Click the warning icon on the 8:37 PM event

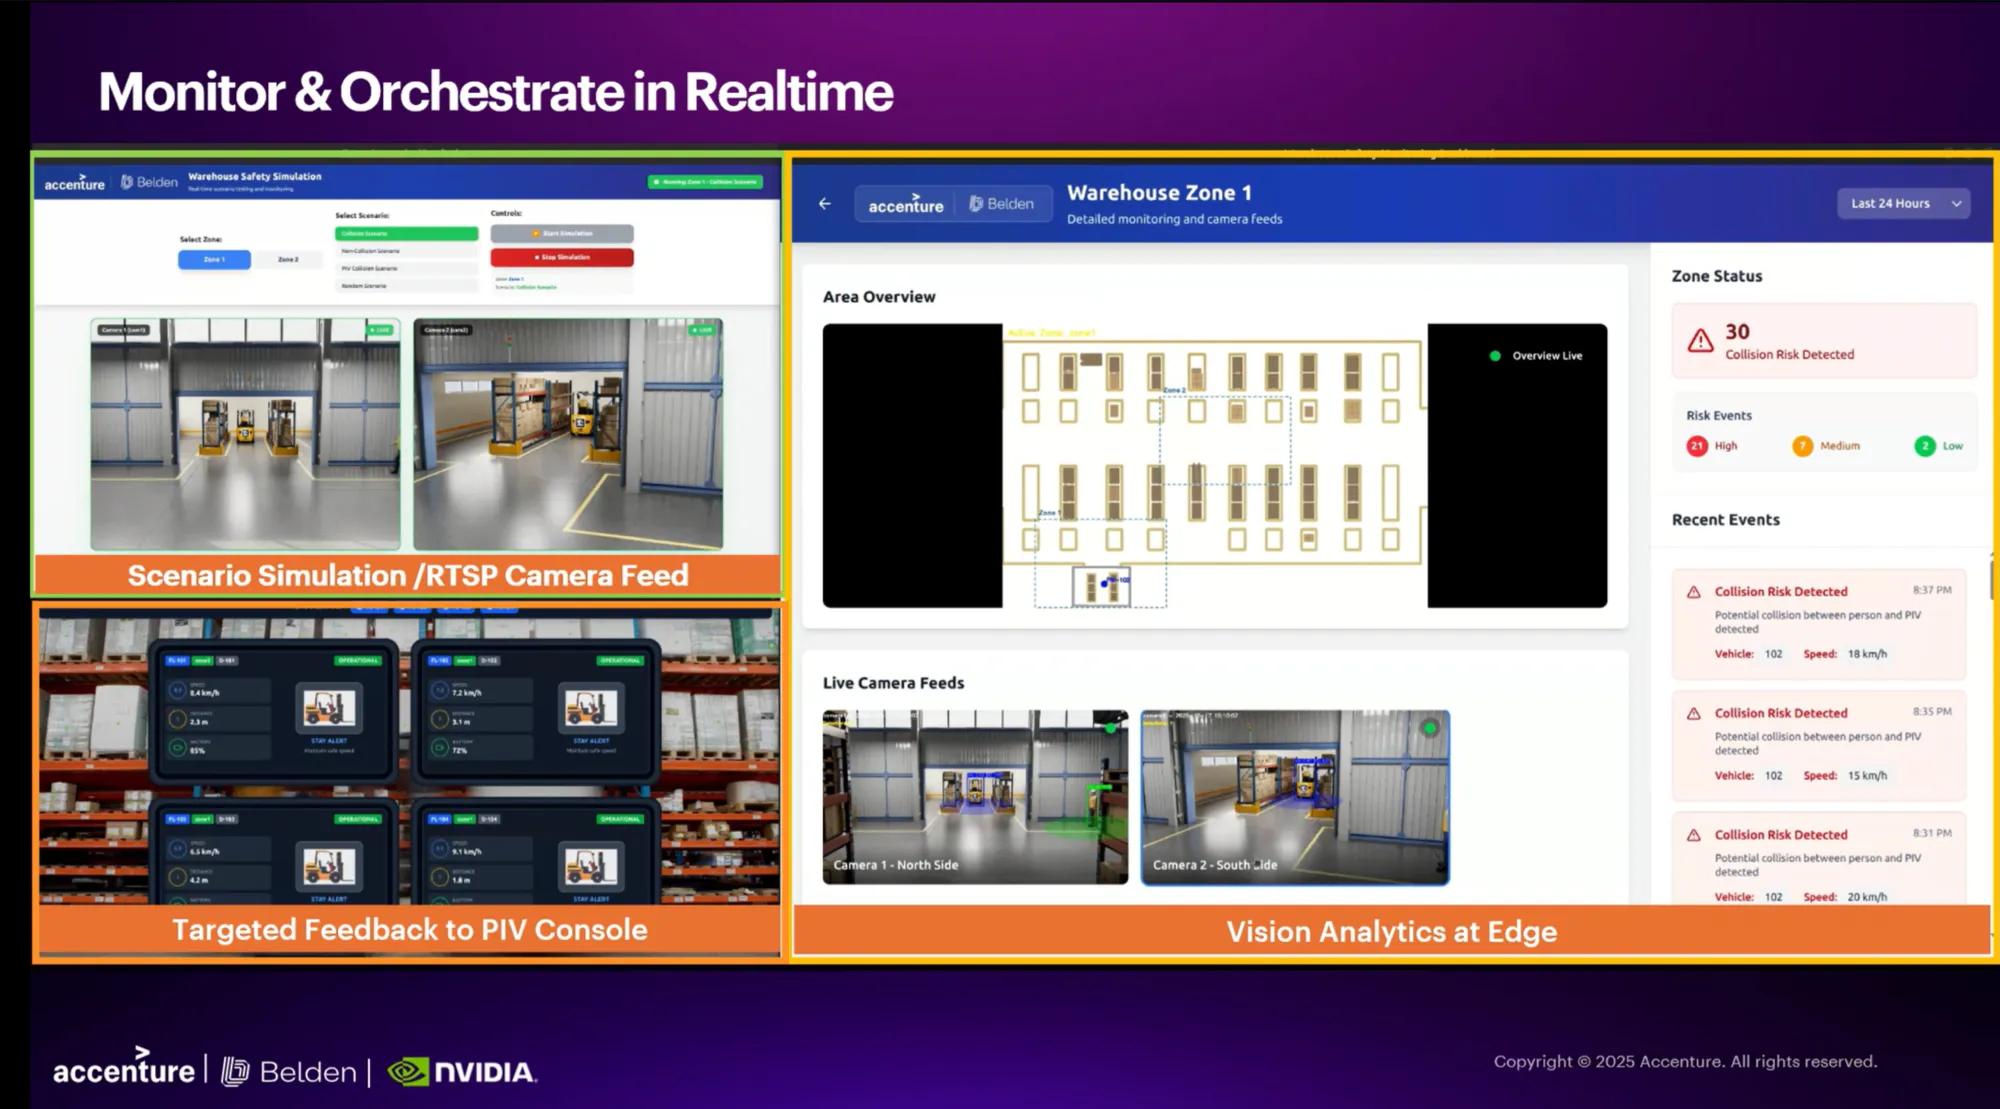click(1694, 591)
